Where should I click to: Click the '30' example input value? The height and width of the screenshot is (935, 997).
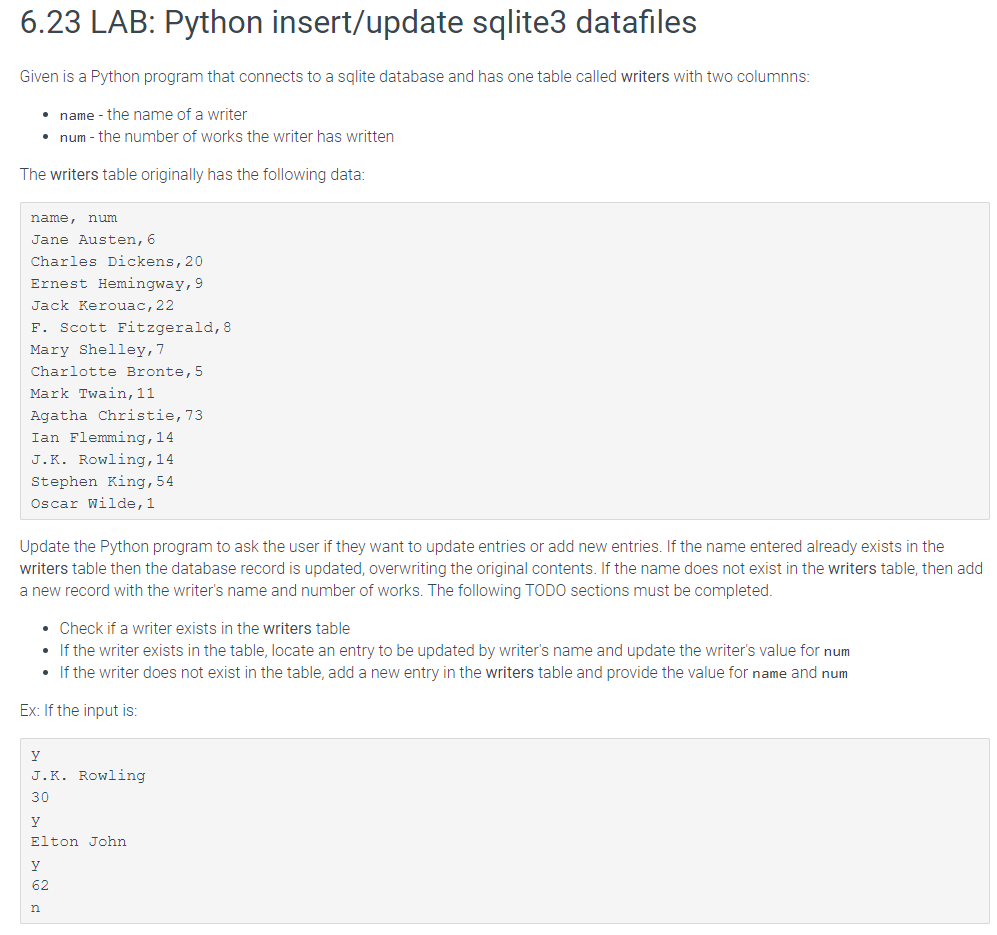pyautogui.click(x=40, y=798)
